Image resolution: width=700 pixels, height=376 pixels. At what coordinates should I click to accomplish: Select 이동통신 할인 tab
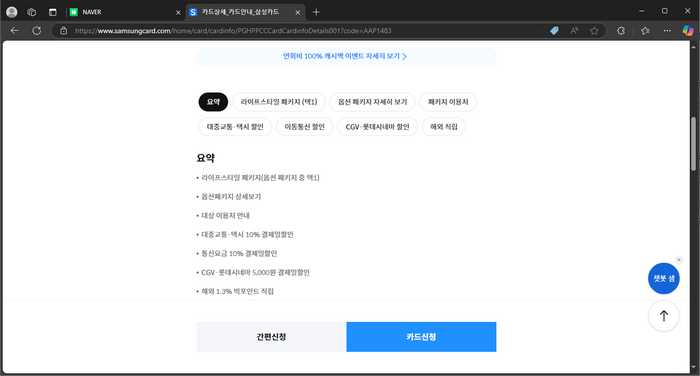(304, 127)
